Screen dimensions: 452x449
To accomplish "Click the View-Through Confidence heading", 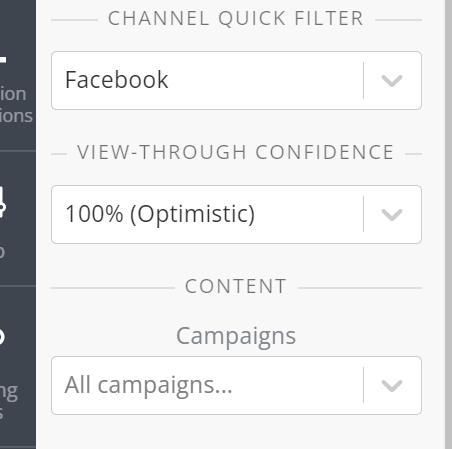I will [236, 152].
